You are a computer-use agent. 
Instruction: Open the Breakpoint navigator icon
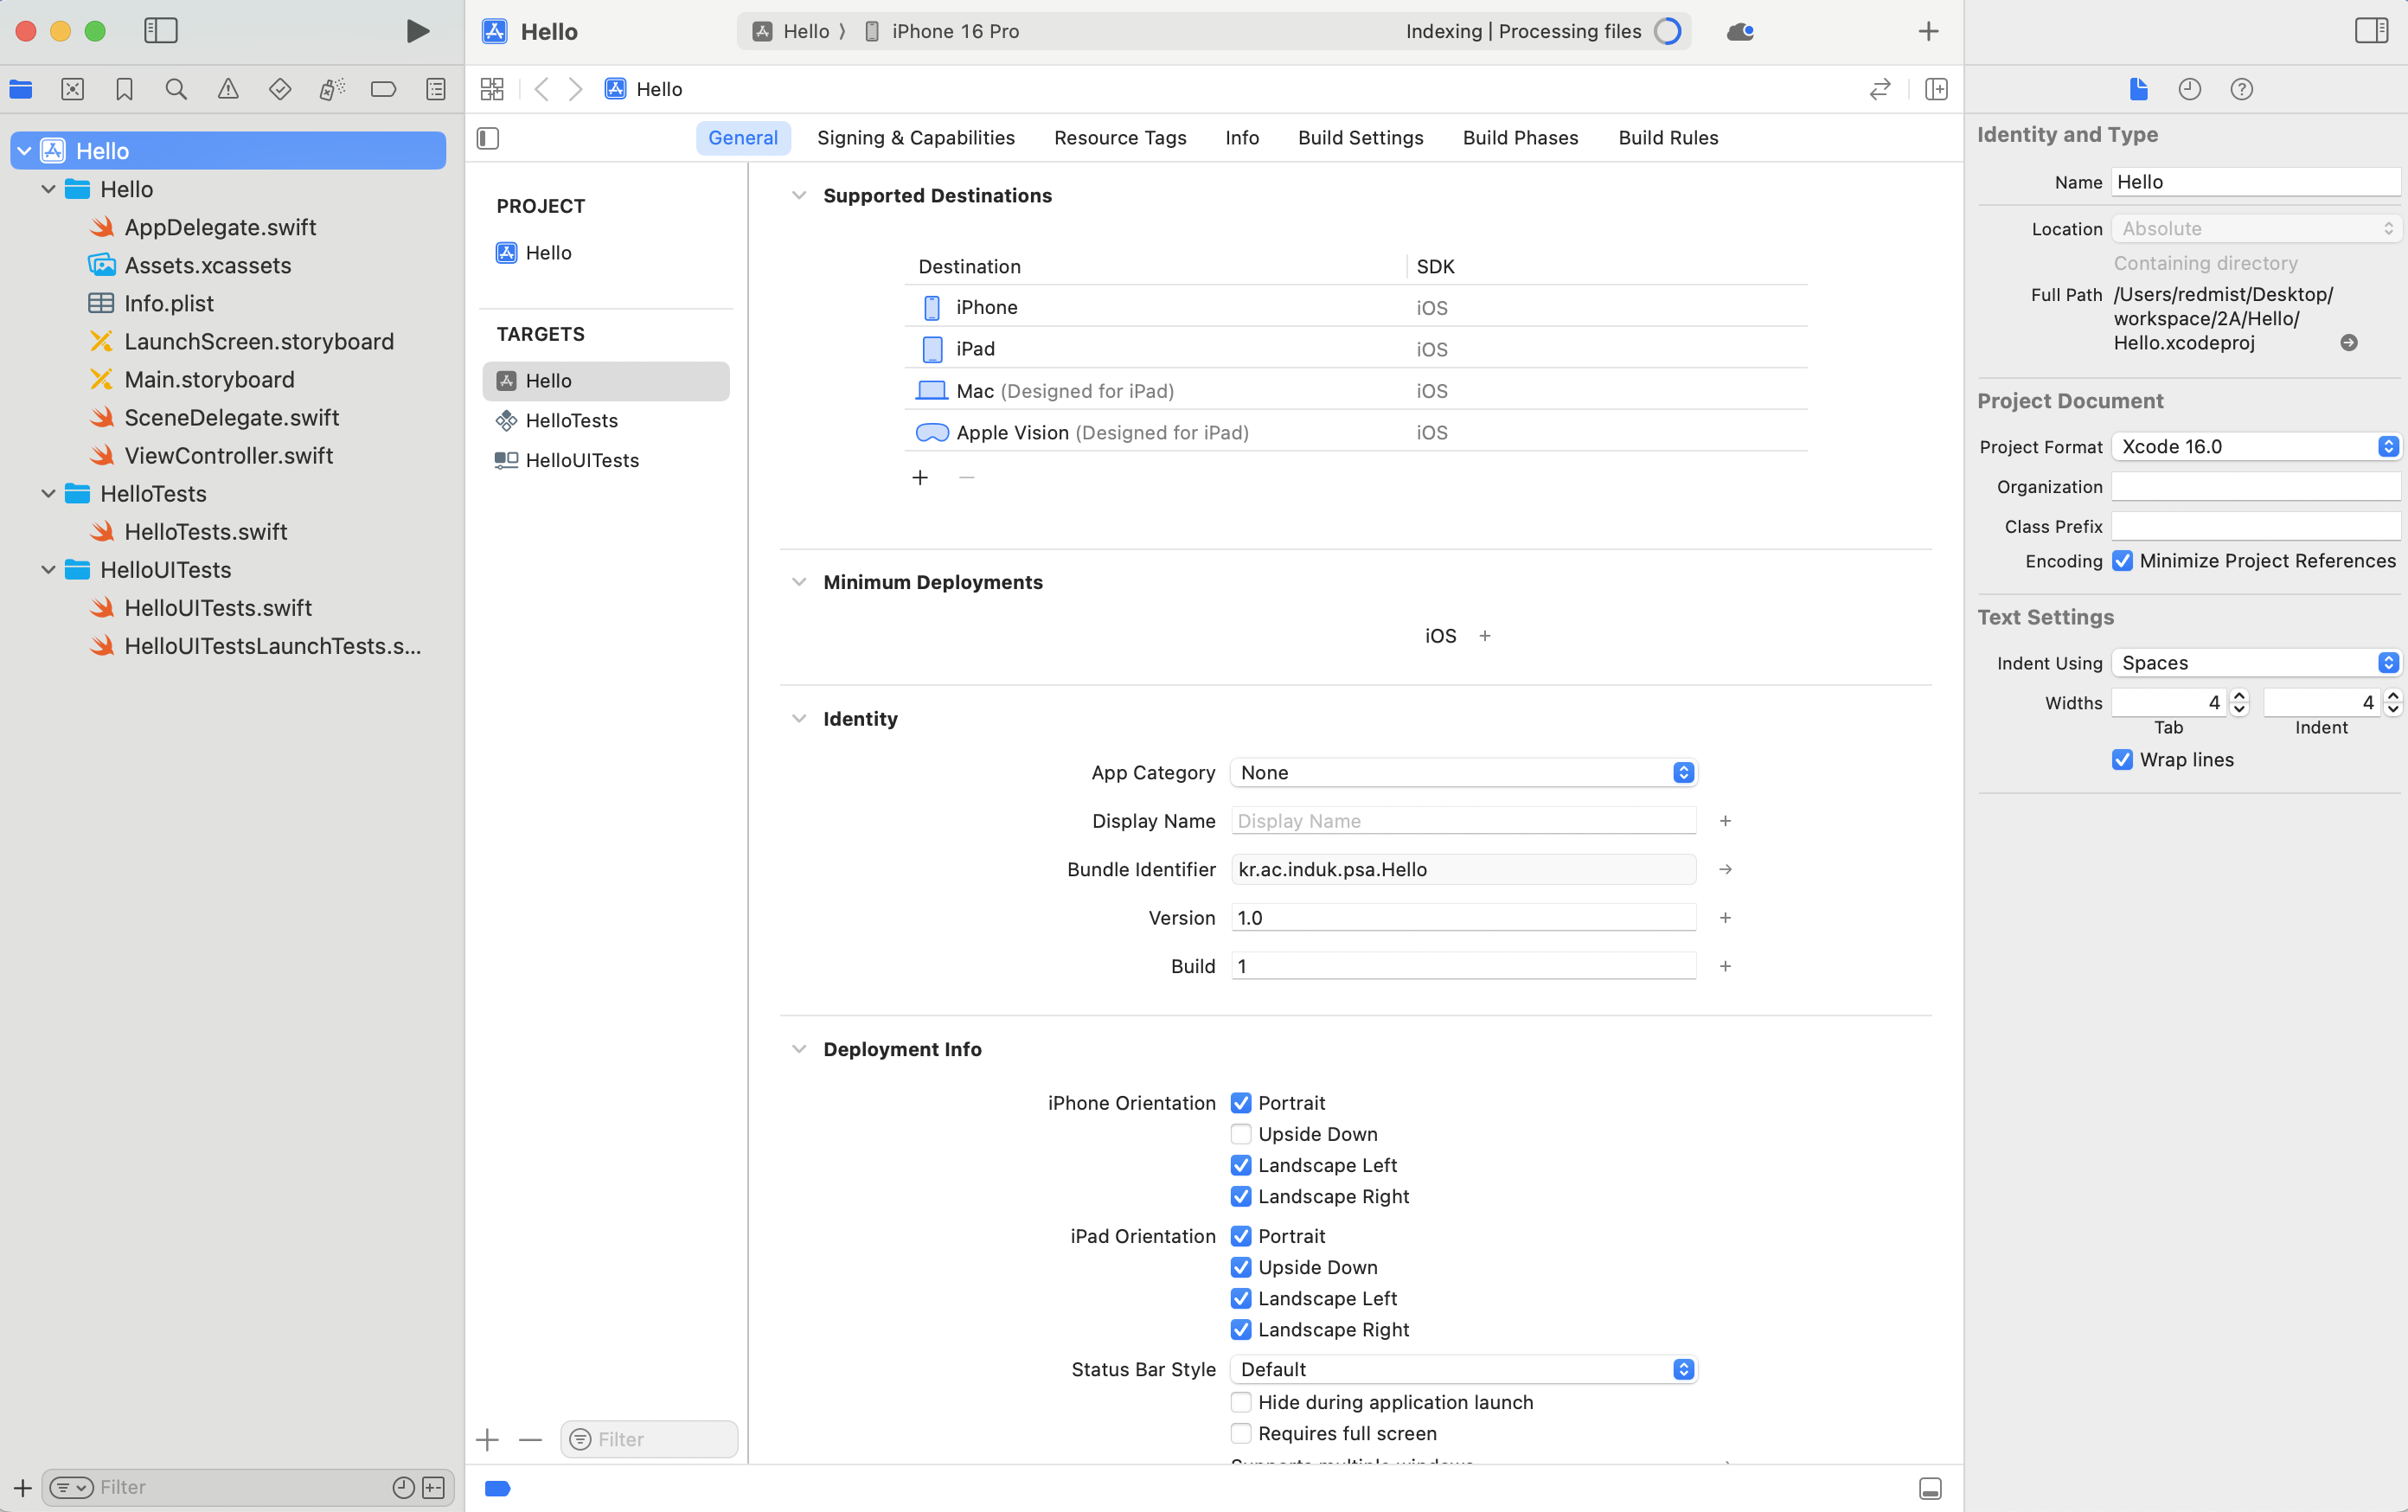[383, 89]
